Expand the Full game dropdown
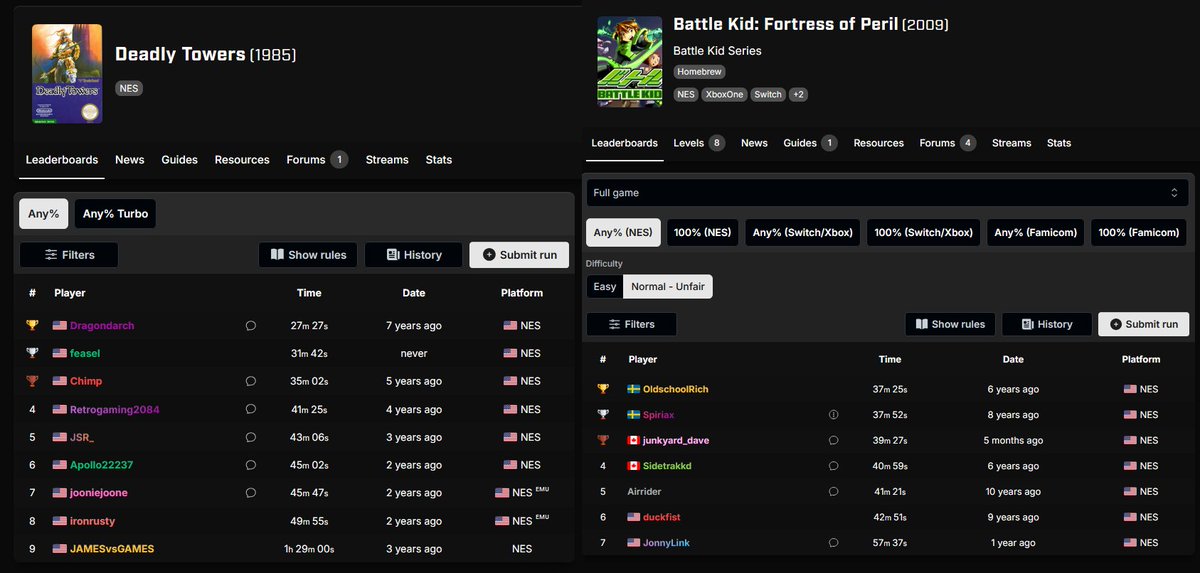1200x573 pixels. 887,192
